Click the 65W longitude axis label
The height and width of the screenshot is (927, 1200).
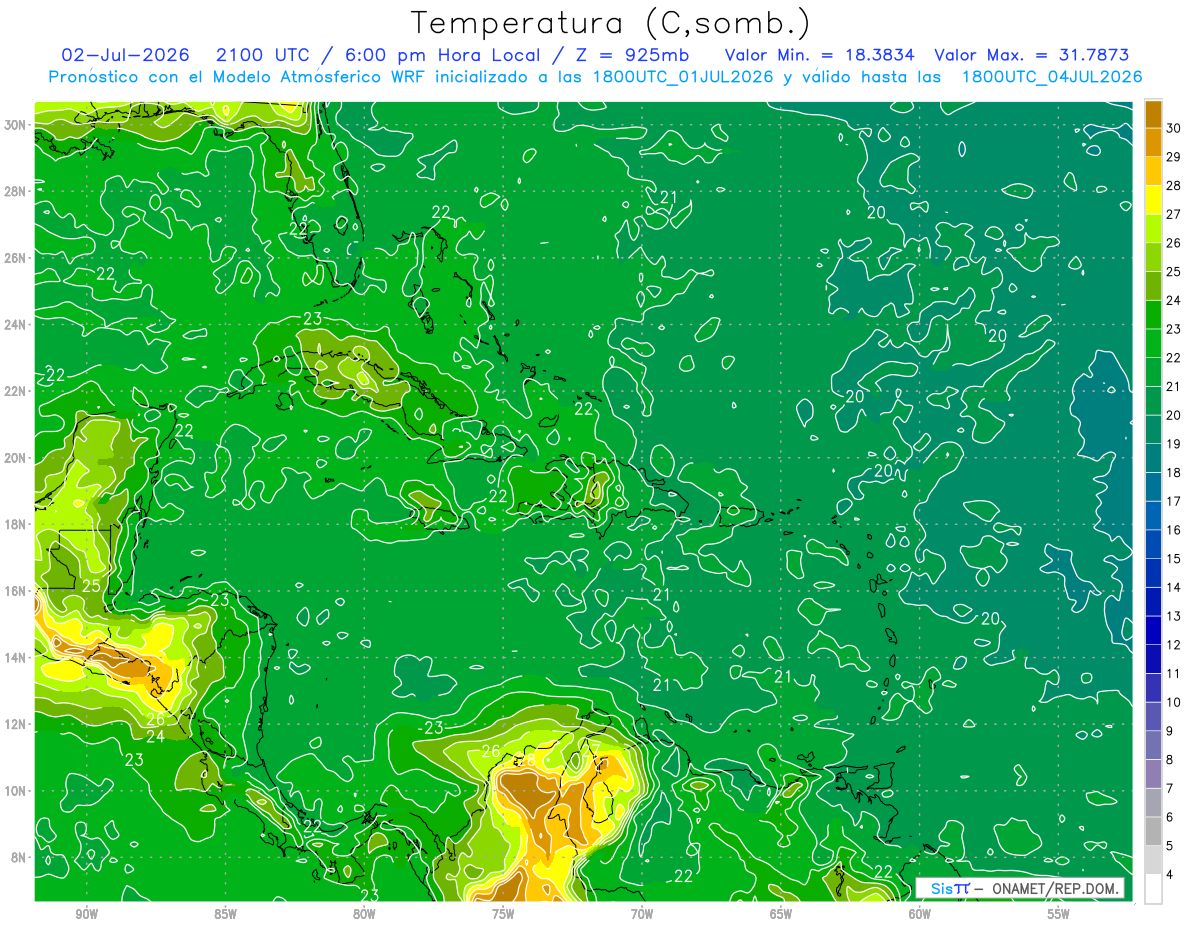pos(781,914)
